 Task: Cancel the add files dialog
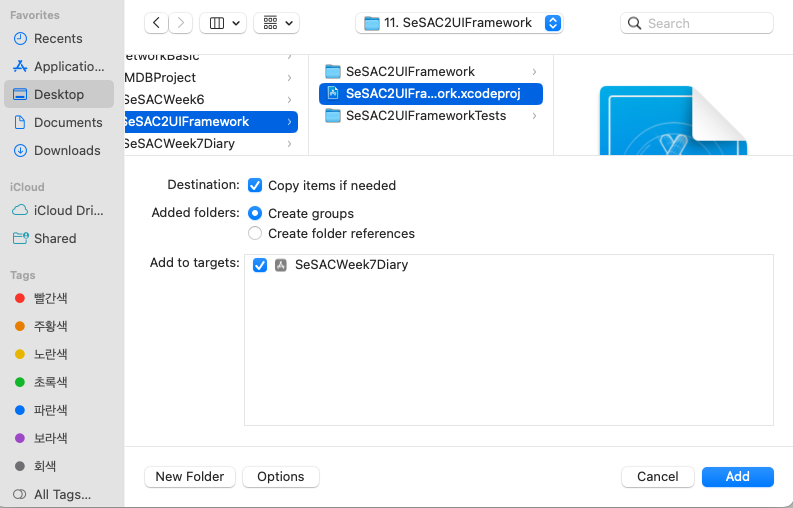[657, 477]
